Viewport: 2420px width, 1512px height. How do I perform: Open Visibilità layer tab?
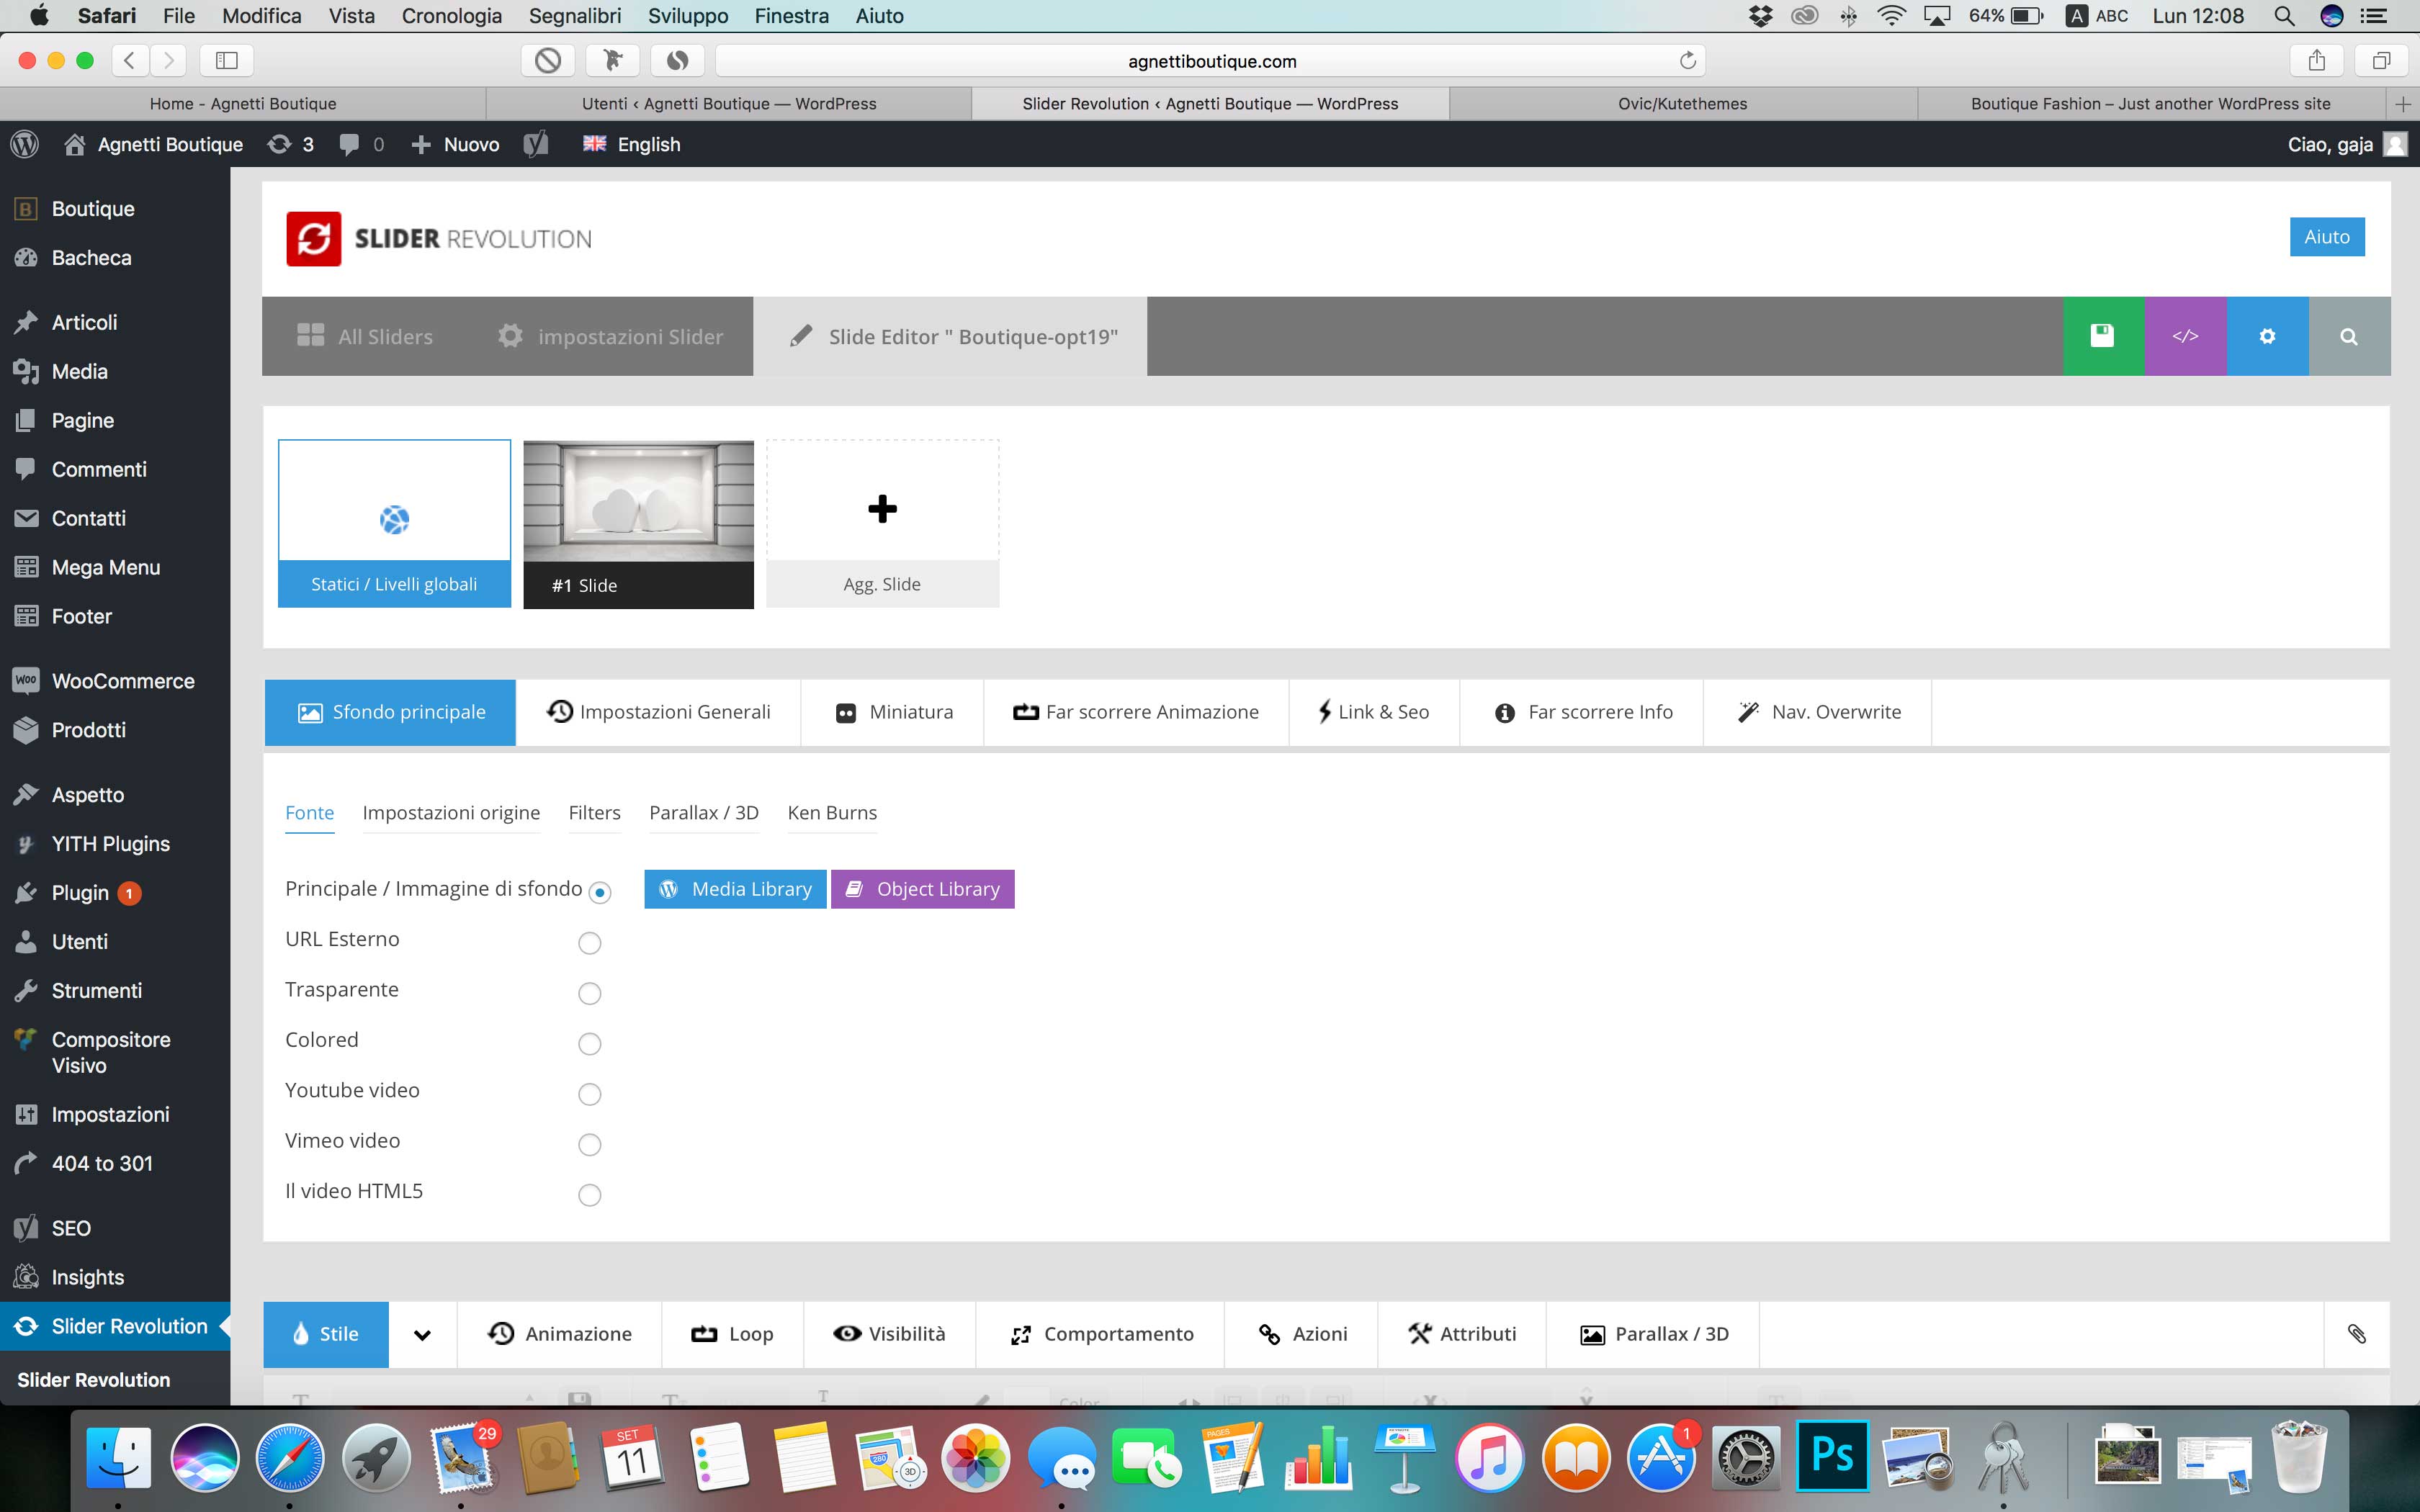pos(889,1334)
